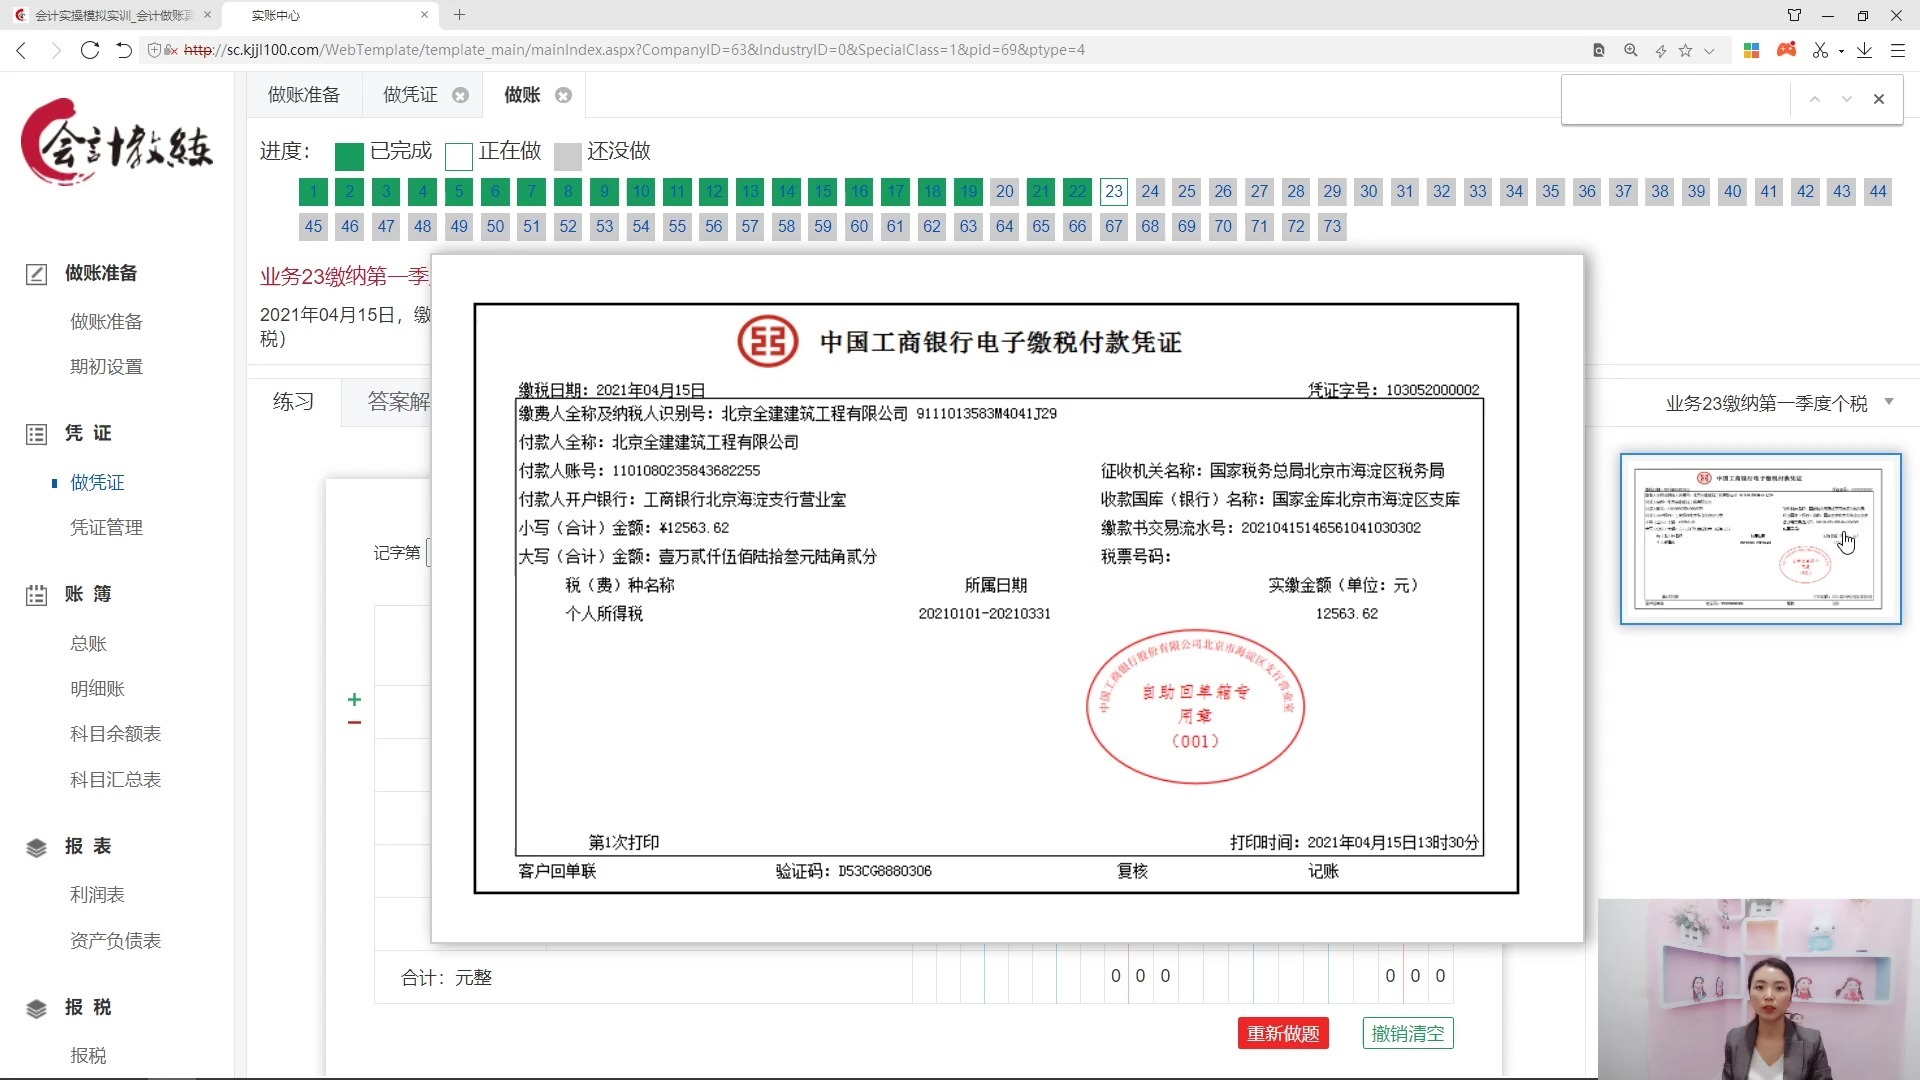The image size is (1920, 1080).
Task: Add a voucher row with green plus
Action: pyautogui.click(x=354, y=699)
